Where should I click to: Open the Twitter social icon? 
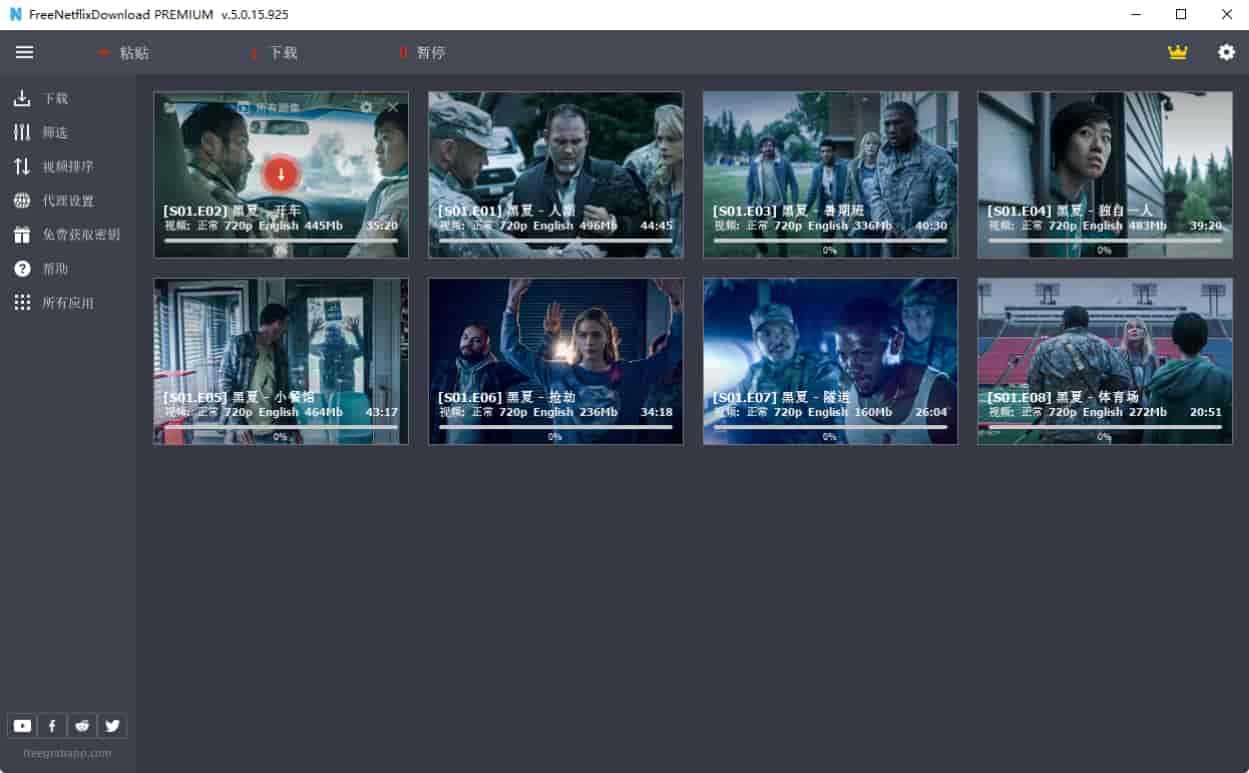[113, 726]
